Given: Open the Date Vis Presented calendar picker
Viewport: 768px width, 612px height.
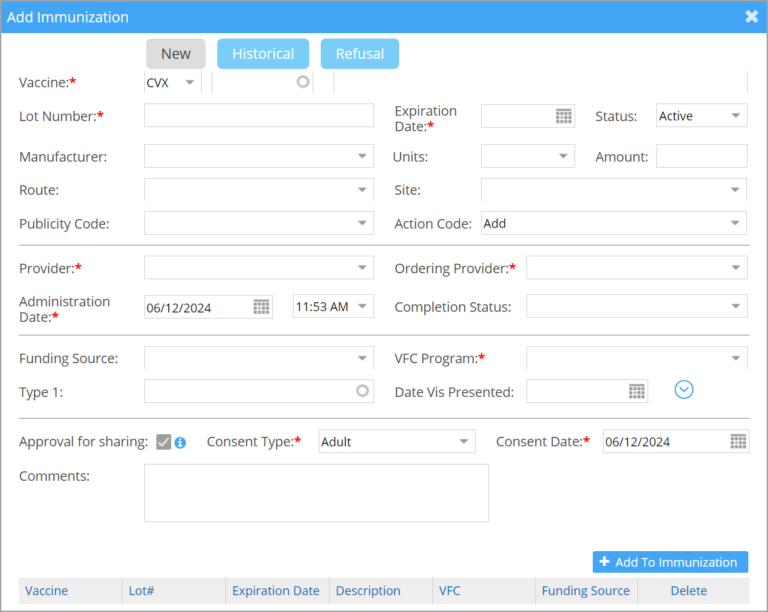Looking at the screenshot, I should (x=637, y=391).
